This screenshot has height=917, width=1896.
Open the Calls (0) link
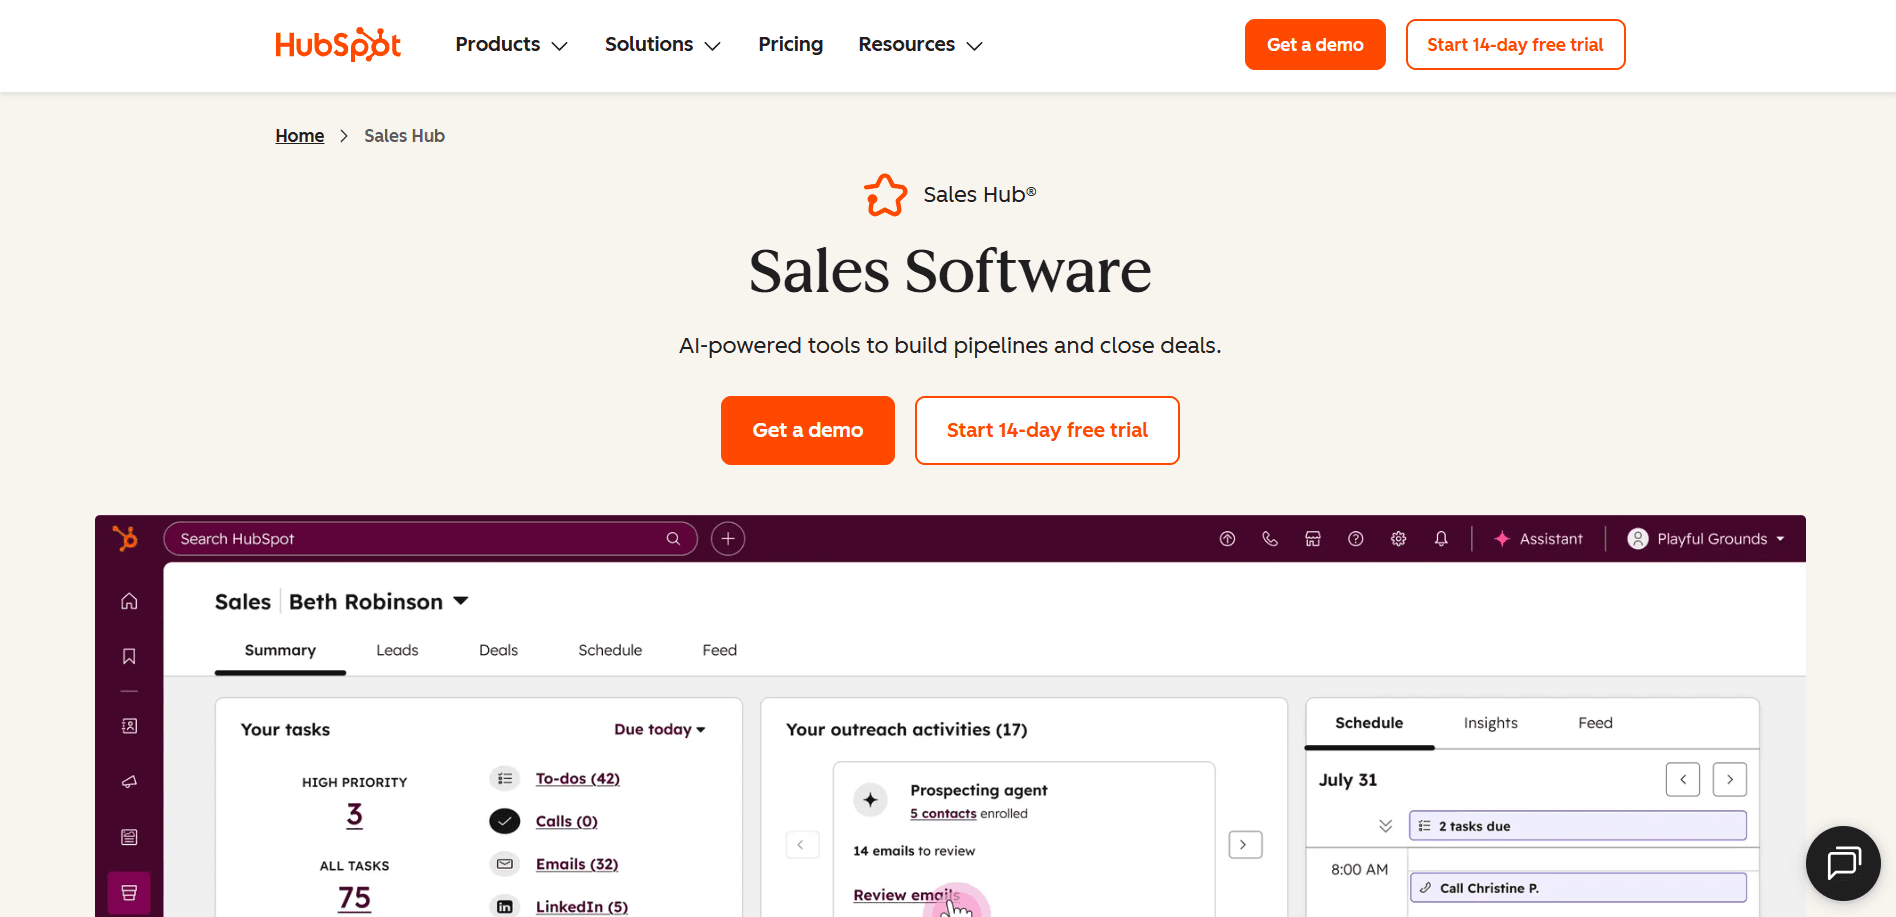click(567, 821)
